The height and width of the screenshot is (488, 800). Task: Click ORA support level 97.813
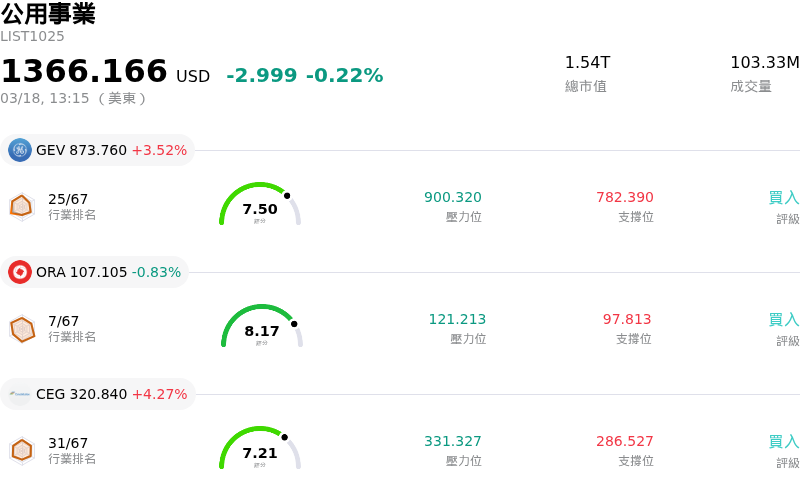coord(627,320)
